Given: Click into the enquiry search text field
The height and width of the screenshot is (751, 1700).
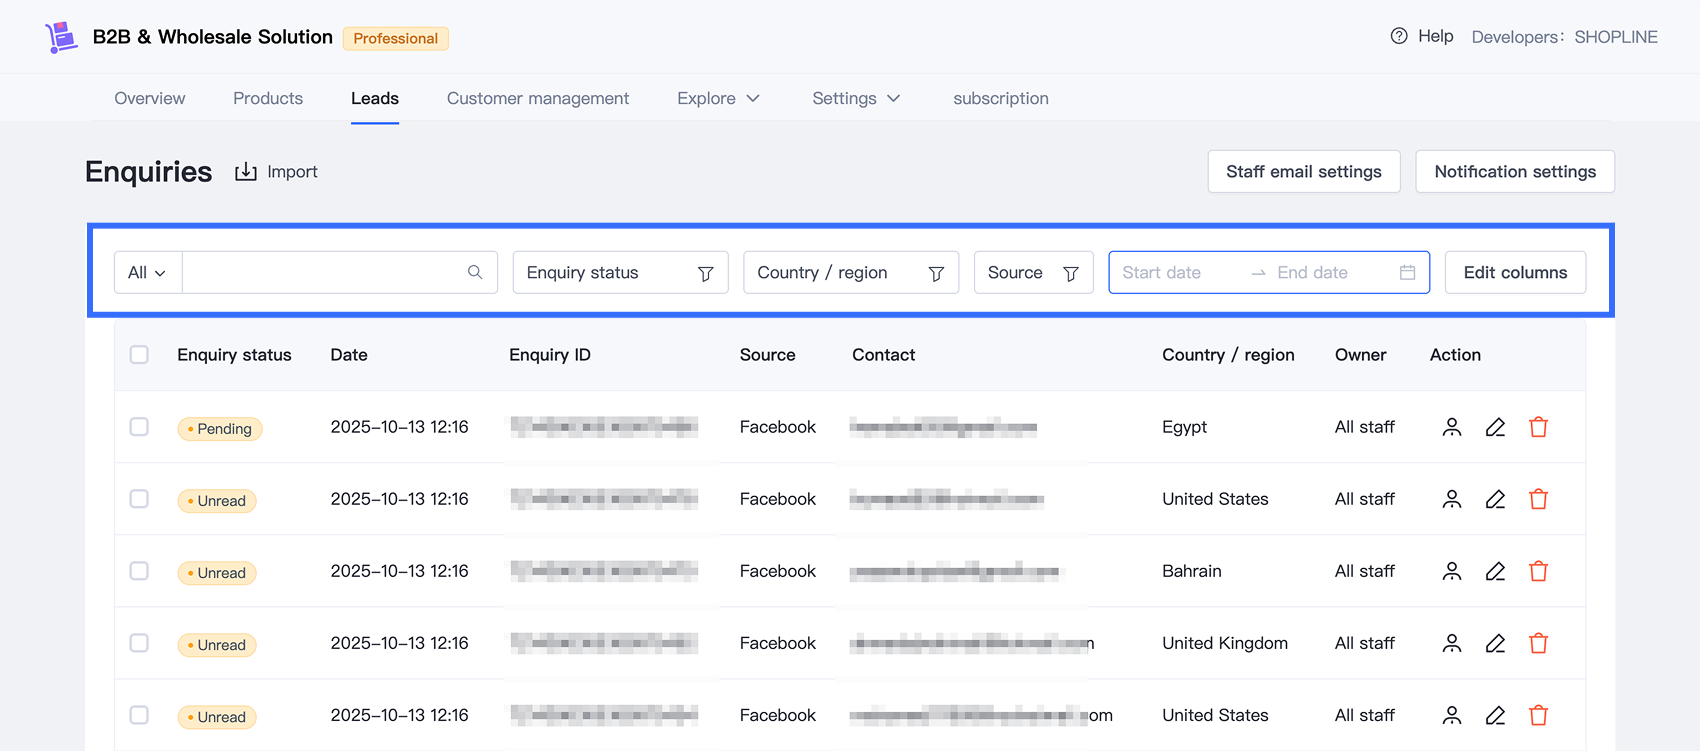Looking at the screenshot, I should click(x=322, y=272).
